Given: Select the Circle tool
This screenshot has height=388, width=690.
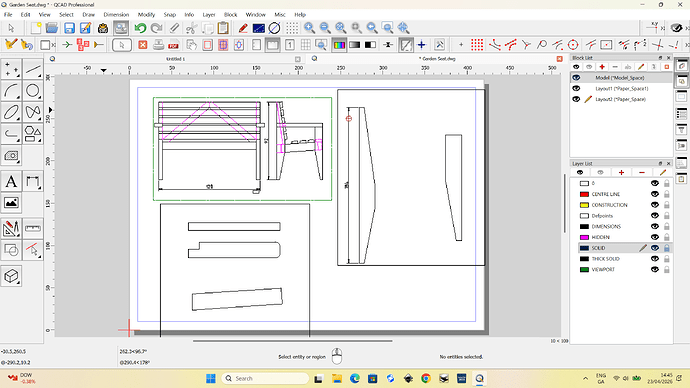Looking at the screenshot, I should 33,91.
